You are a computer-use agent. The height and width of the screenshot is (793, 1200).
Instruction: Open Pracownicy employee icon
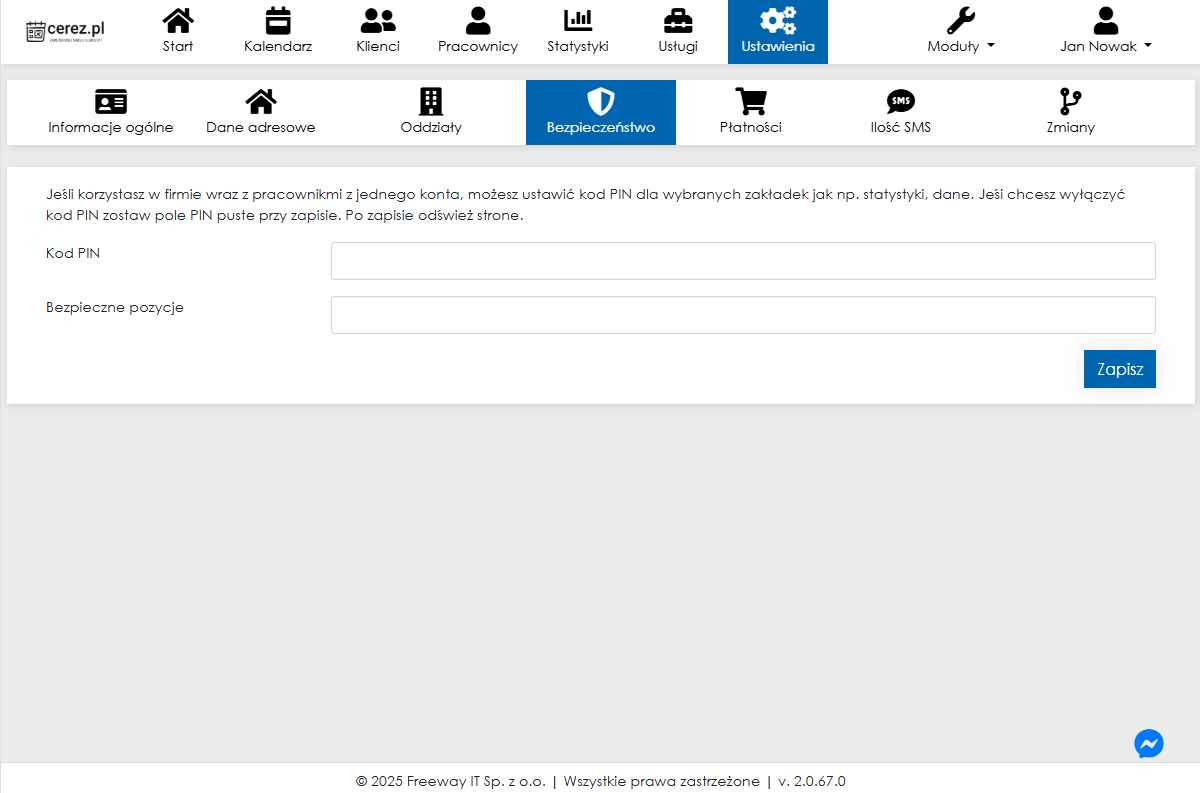(x=478, y=21)
